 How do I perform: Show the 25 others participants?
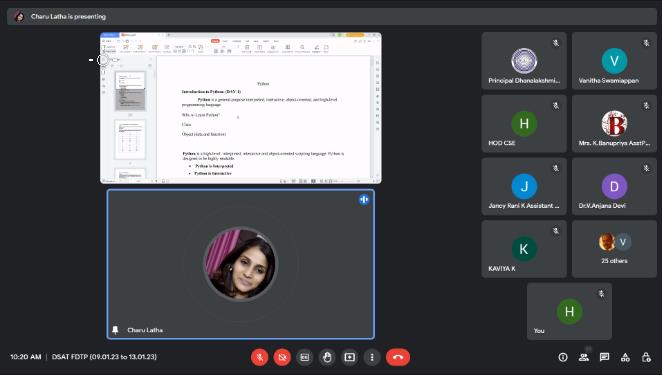(614, 249)
